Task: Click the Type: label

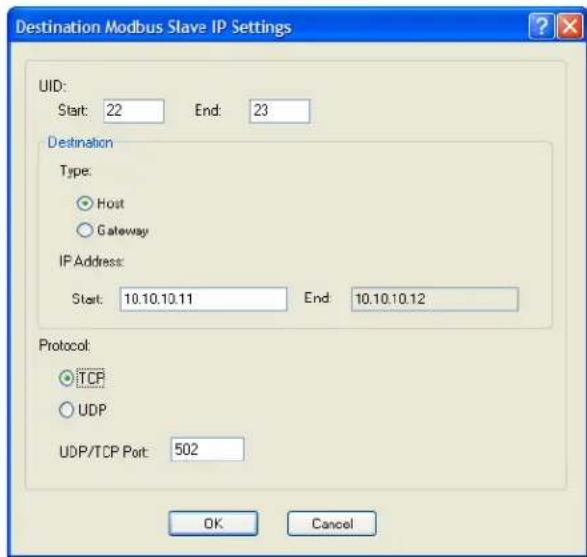Action: click(x=76, y=171)
